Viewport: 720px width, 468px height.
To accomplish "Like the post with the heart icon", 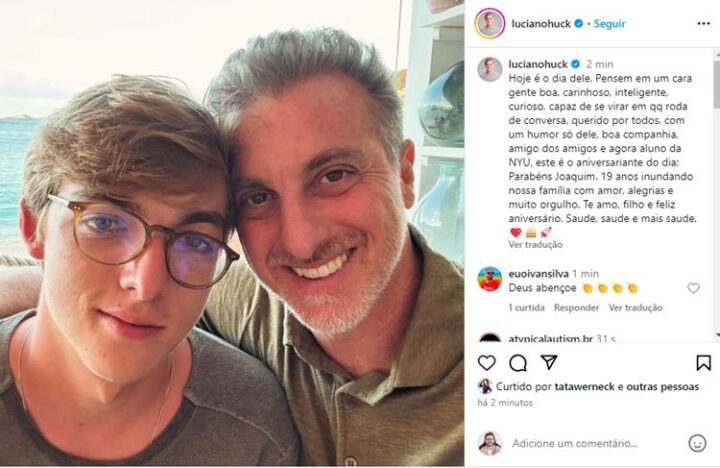I will pyautogui.click(x=487, y=363).
